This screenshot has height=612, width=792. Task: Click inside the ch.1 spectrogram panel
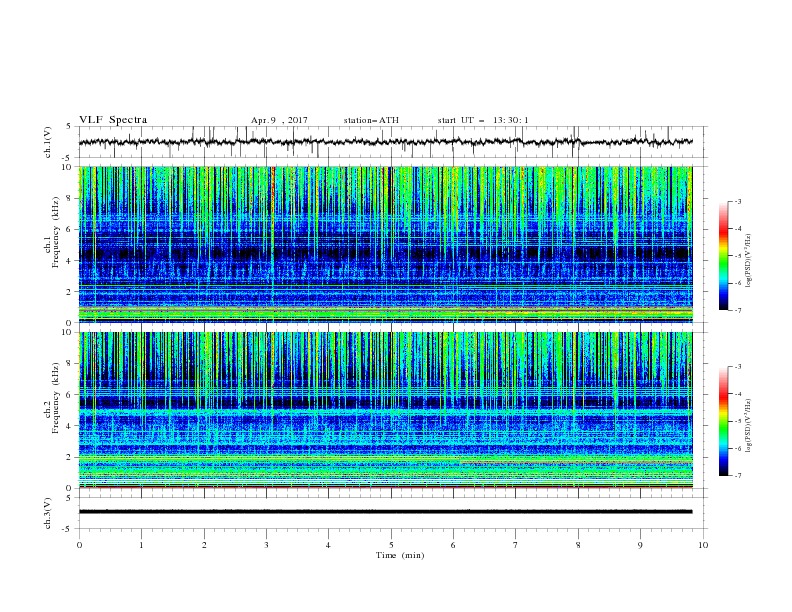click(385, 244)
